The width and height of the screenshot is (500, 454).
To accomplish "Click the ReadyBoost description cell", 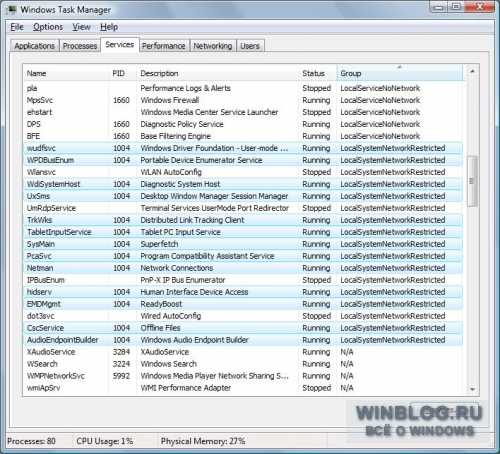I will coord(161,304).
